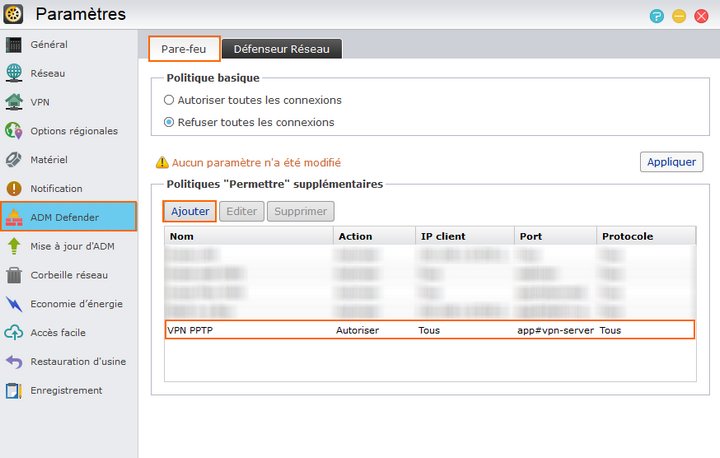This screenshot has height=458, width=720.
Task: Click the Mise à jour d'ADM arrow icon
Action: pyautogui.click(x=14, y=246)
